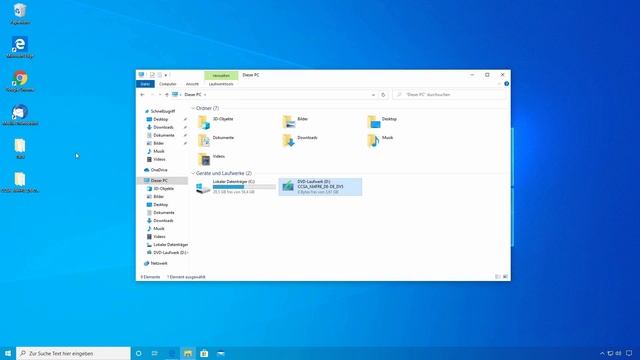The width and height of the screenshot is (640, 360).
Task: Open the Musik folder in main pane
Action: (373, 140)
